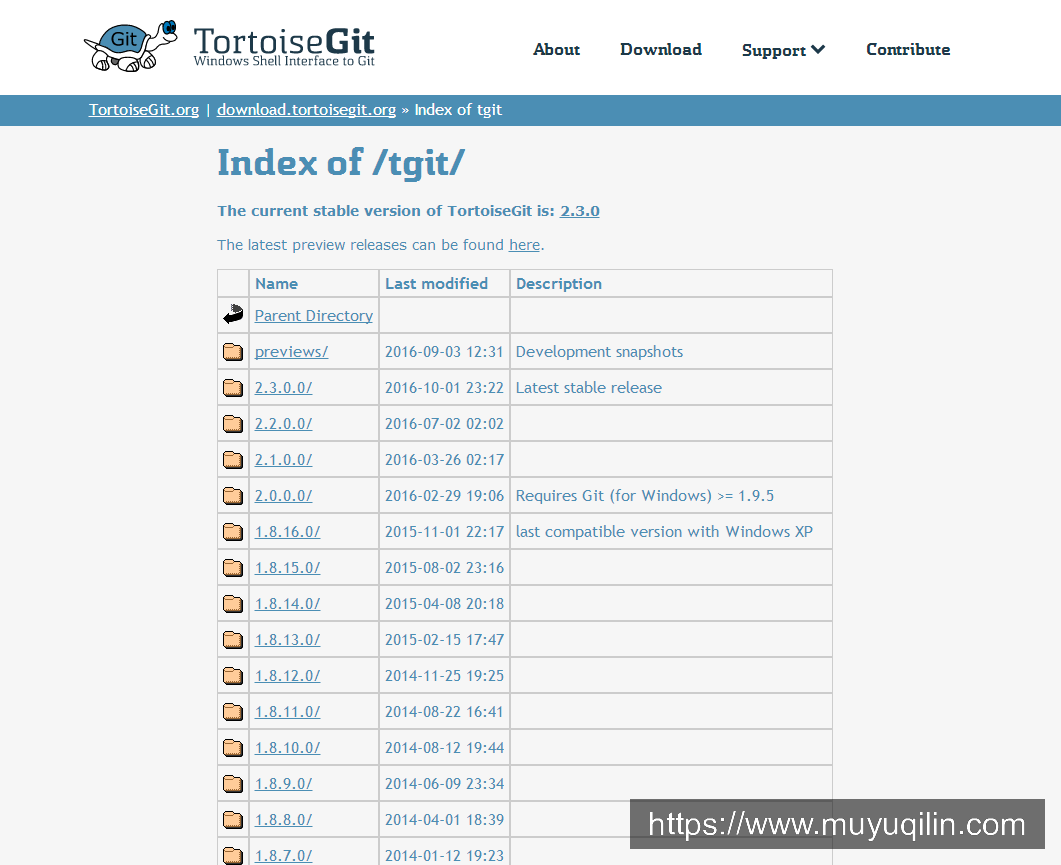
Task: Click the 'Requires Git (for Windows) >= 1.9.5' text
Action: tap(644, 495)
